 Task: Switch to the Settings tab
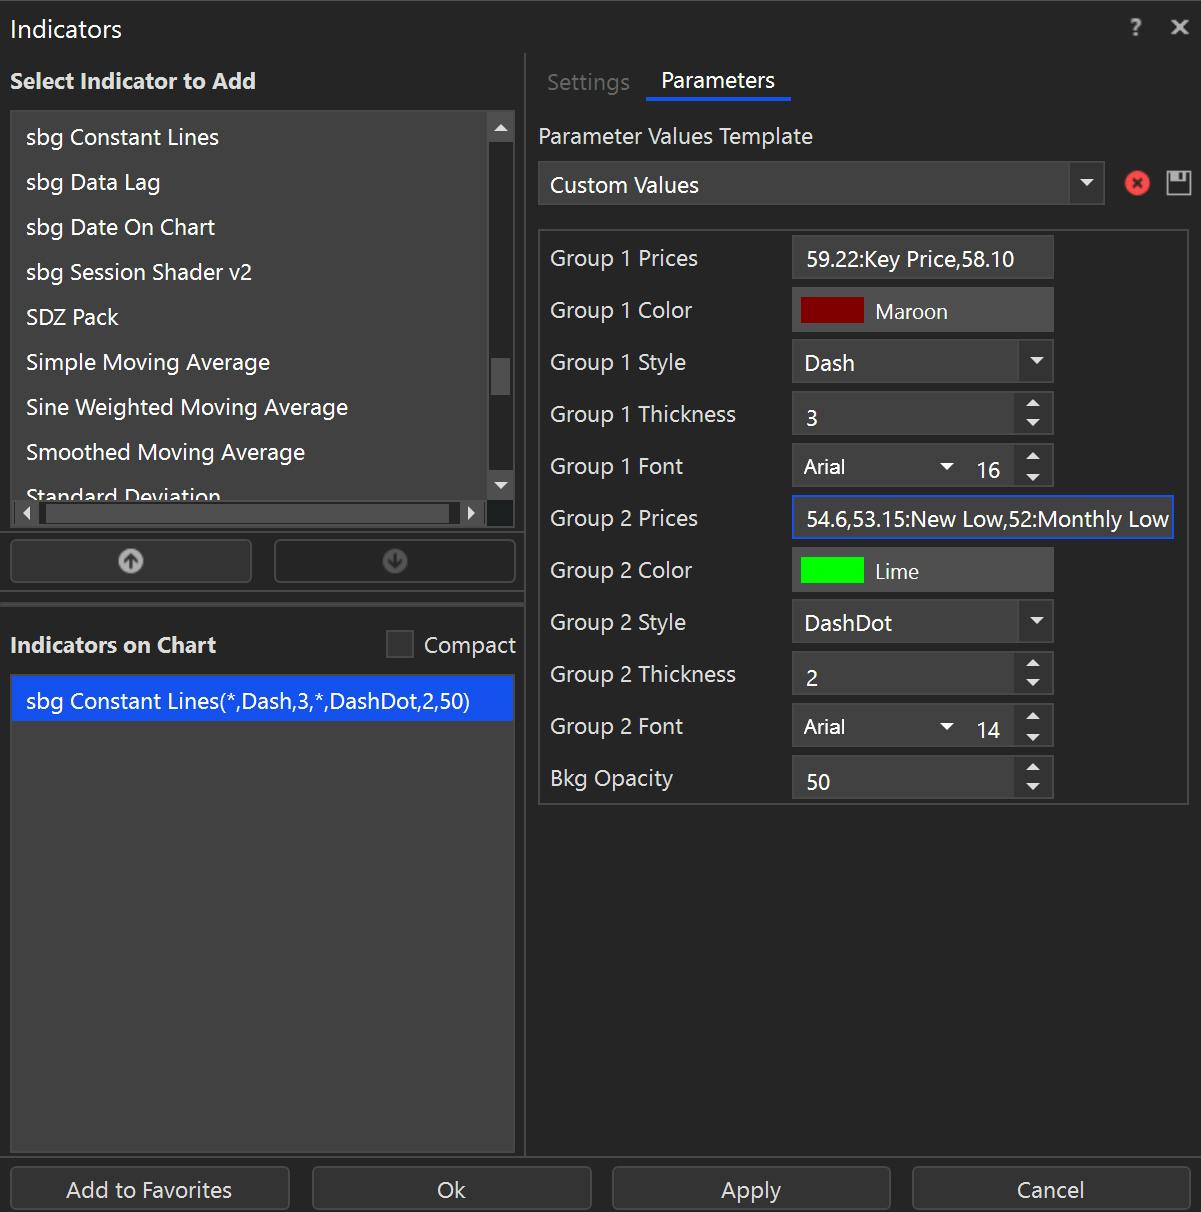pos(587,82)
